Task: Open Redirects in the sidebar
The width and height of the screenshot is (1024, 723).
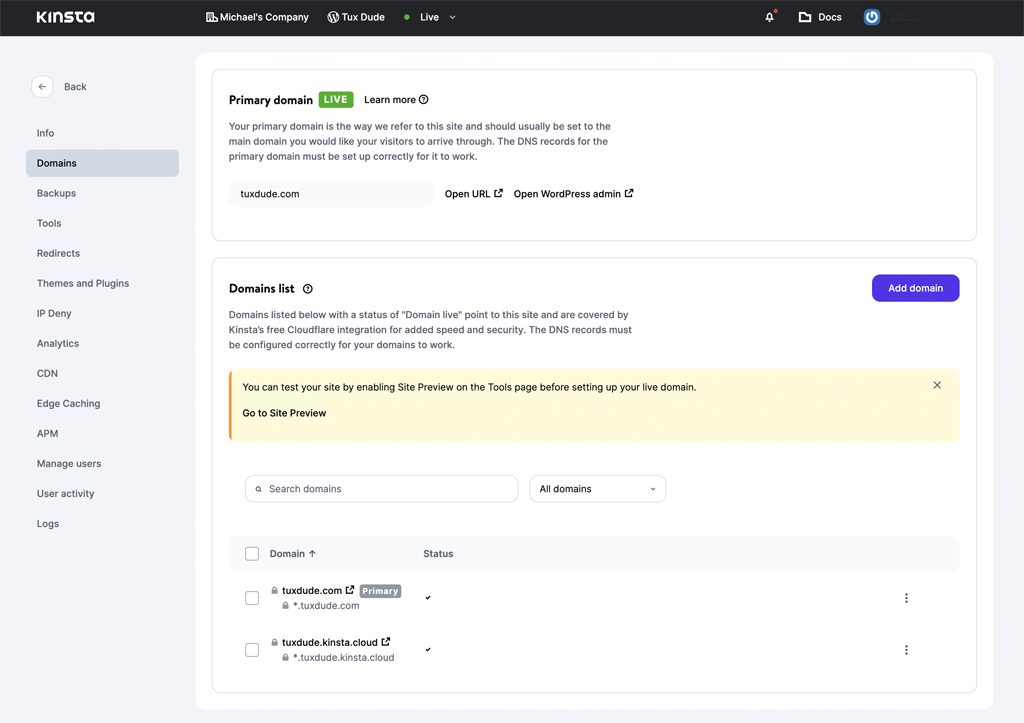Action: [x=58, y=253]
